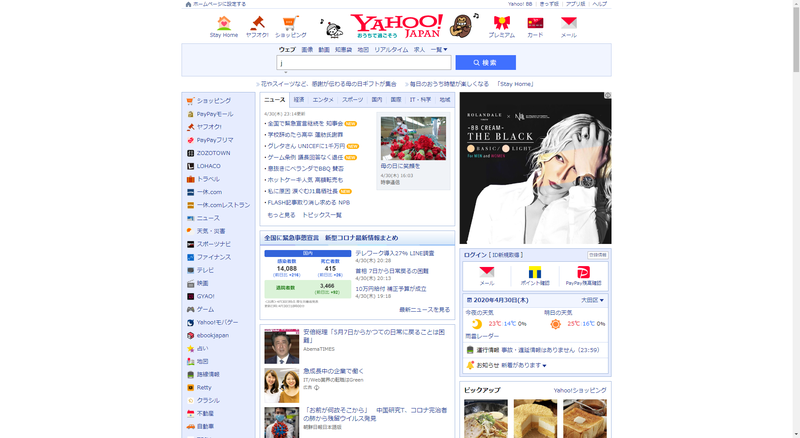Open the BB Cream The Black advertisement
Image resolution: width=800 pixels, height=438 pixels.
(535, 168)
